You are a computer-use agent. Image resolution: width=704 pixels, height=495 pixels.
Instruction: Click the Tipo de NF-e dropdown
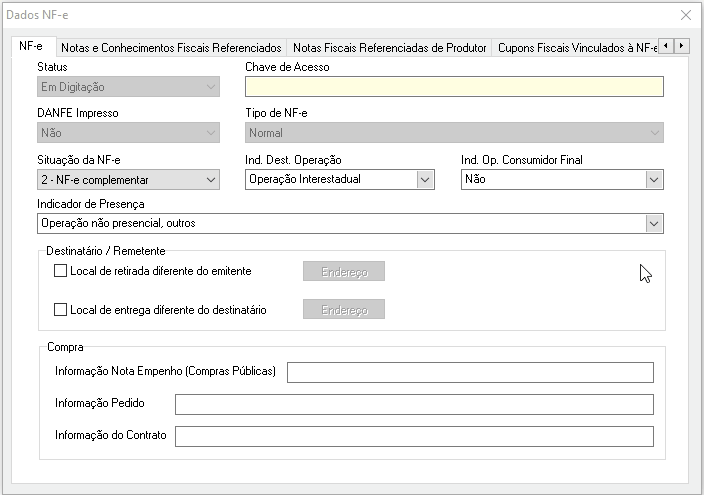coord(454,133)
